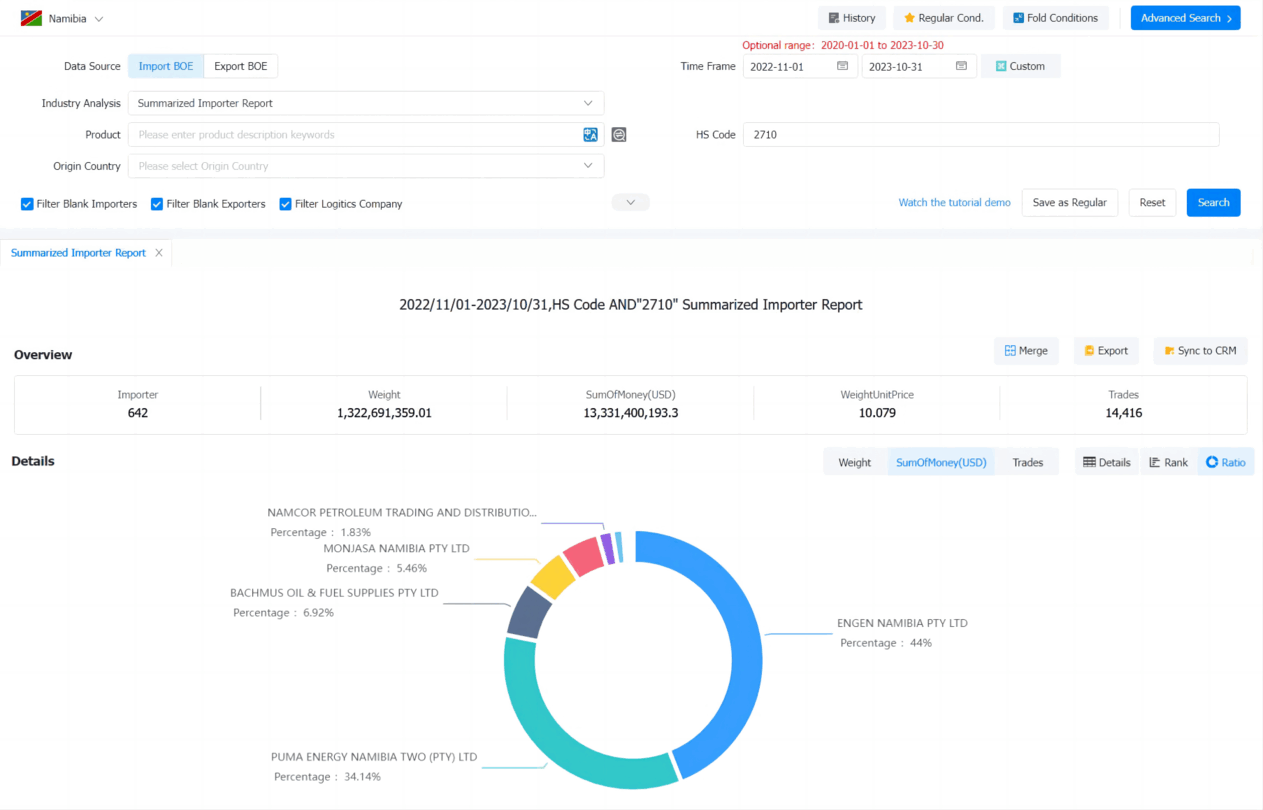The height and width of the screenshot is (810, 1263).
Task: Toggle Filter Blank Exporters checkbox
Action: (157, 204)
